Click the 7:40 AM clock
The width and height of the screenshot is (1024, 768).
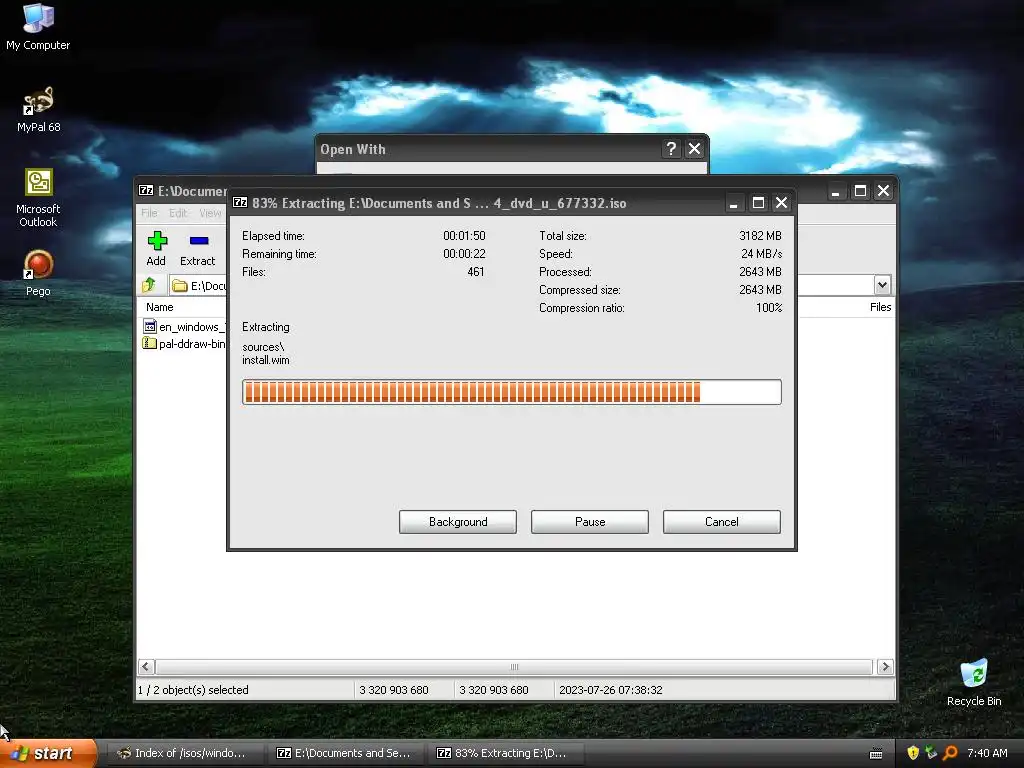click(x=987, y=753)
